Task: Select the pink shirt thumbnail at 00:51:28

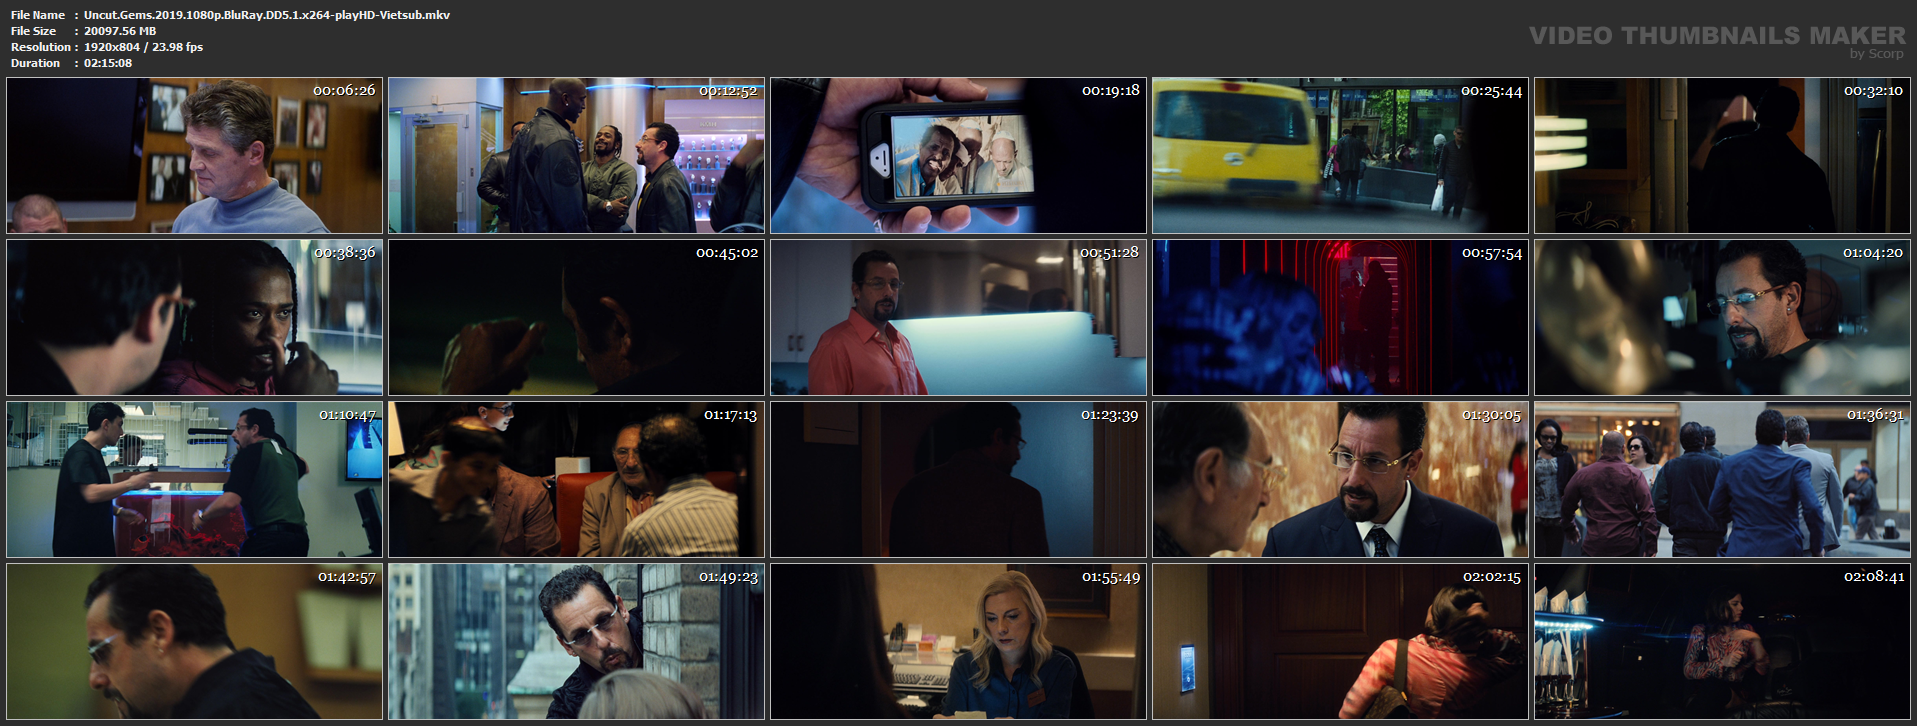Action: tap(959, 318)
